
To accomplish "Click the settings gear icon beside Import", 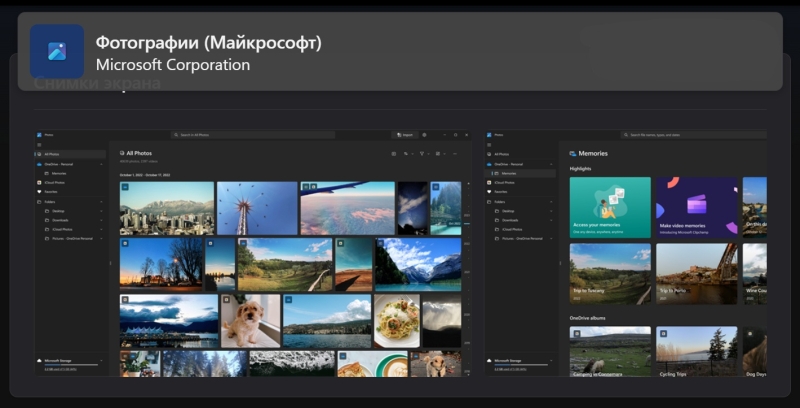I will coord(424,134).
